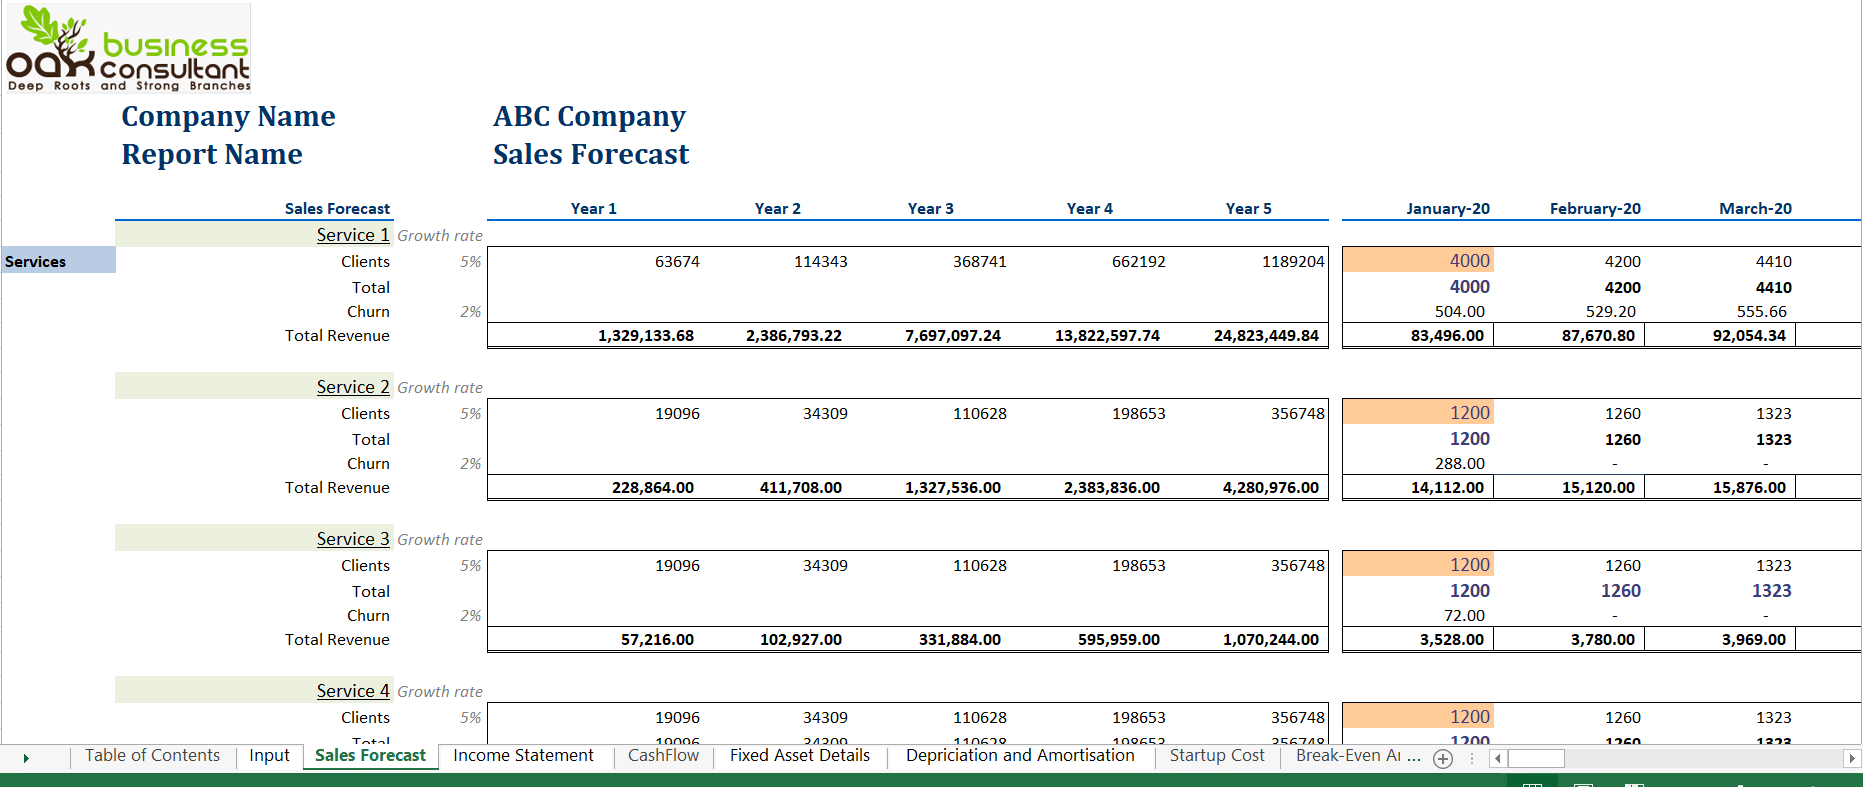The image size is (1863, 787).
Task: Select Service 1 clients 5% growth rate
Action: tap(470, 261)
